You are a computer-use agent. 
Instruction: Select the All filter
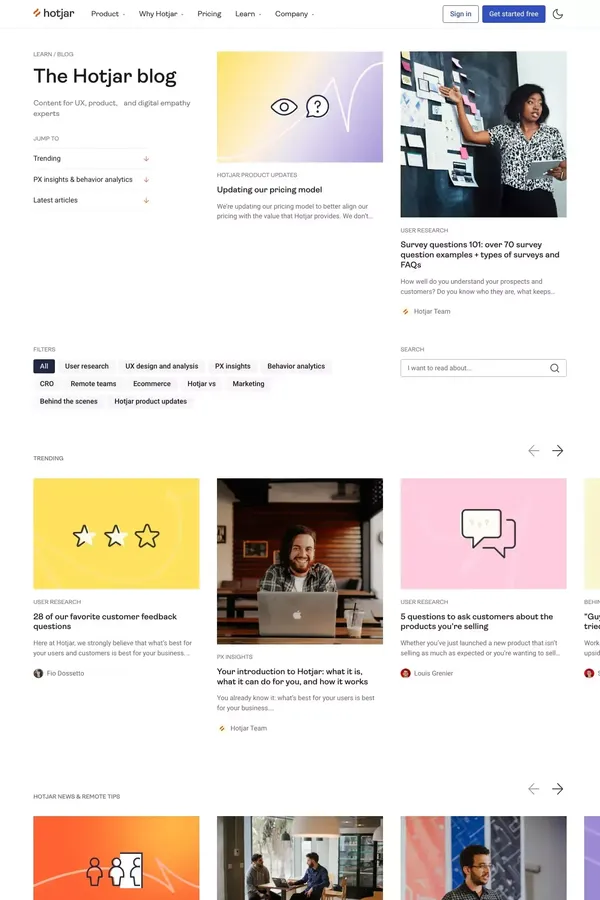44,366
